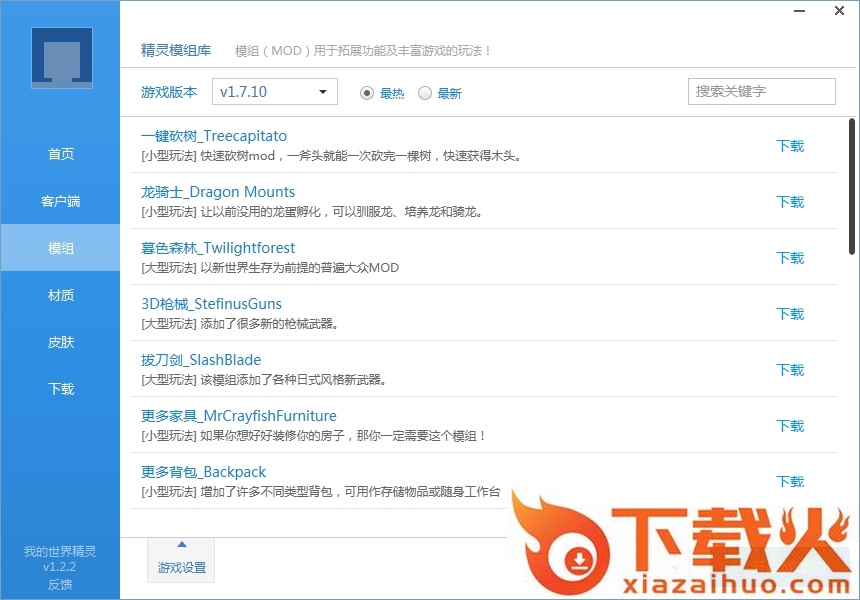The height and width of the screenshot is (600, 860).
Task: Download the Treecapitato mod
Action: click(790, 146)
